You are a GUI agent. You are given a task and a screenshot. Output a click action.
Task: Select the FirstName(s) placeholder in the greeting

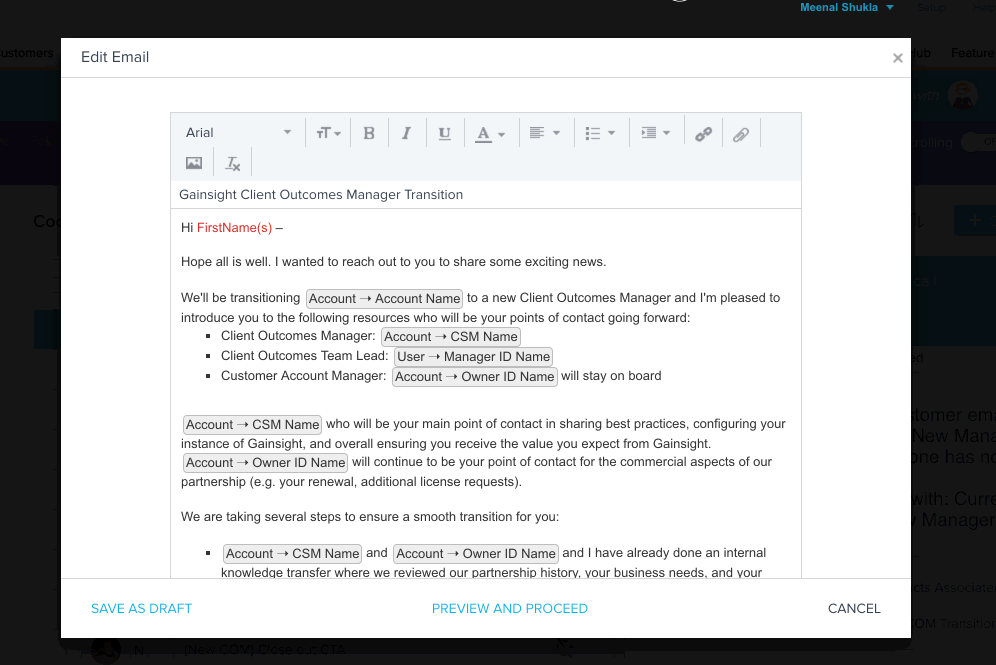coord(234,228)
